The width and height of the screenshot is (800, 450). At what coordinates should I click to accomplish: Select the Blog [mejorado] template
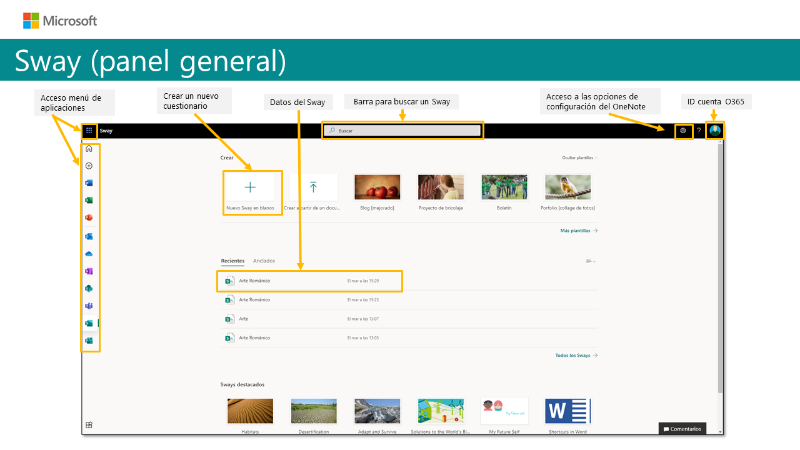377,192
